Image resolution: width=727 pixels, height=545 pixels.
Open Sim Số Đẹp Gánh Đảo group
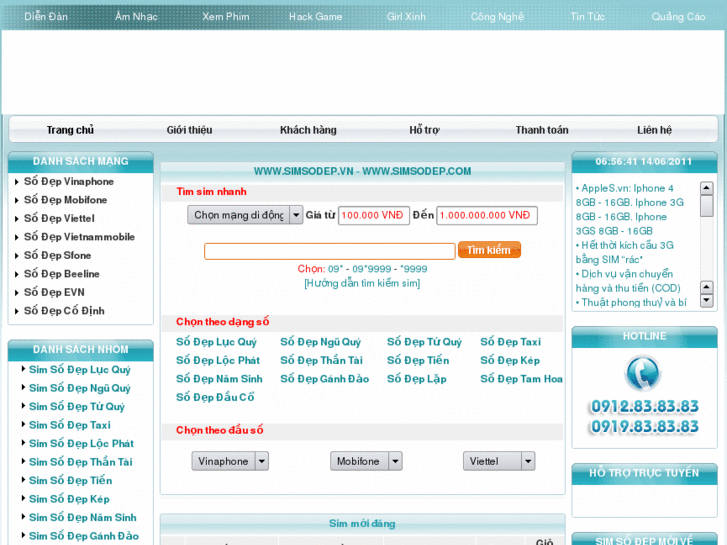click(x=84, y=536)
